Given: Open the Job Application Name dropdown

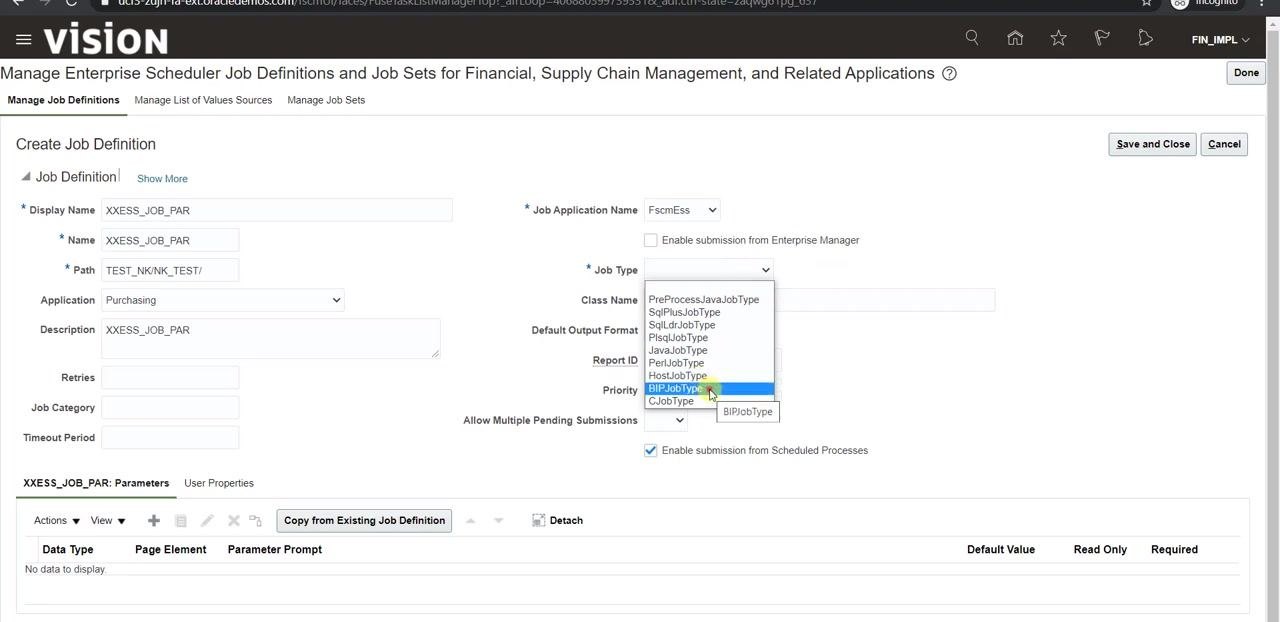Looking at the screenshot, I should pos(682,210).
